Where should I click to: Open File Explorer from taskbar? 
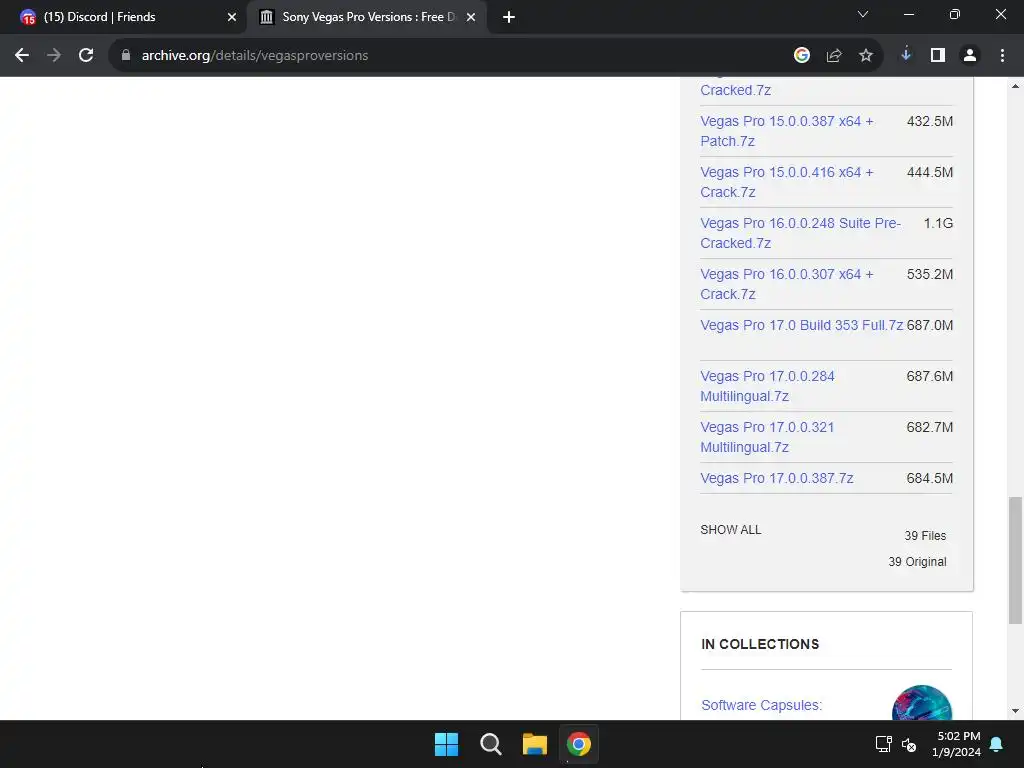(535, 744)
